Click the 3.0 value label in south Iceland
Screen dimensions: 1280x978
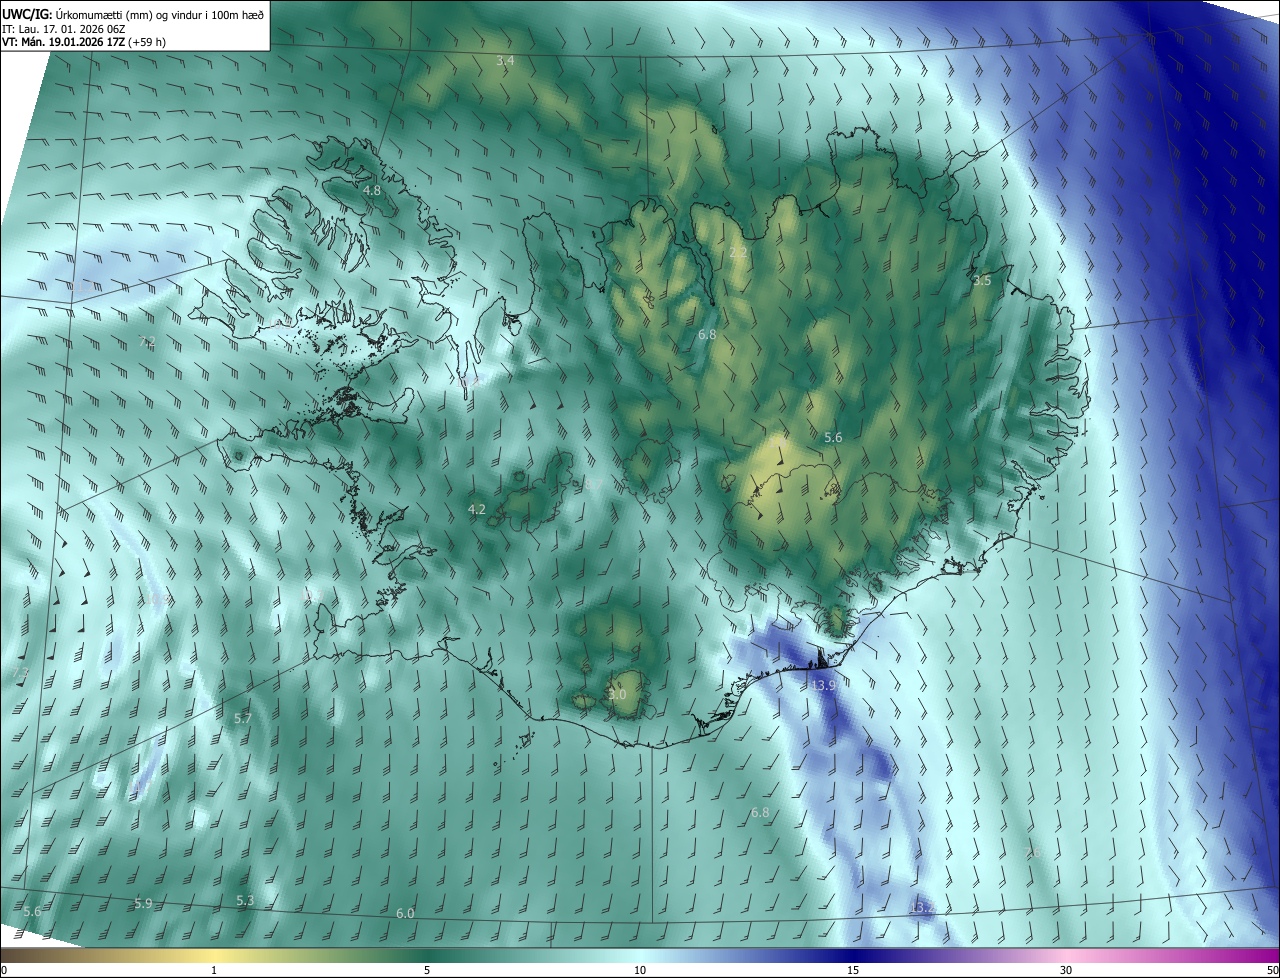(x=617, y=694)
